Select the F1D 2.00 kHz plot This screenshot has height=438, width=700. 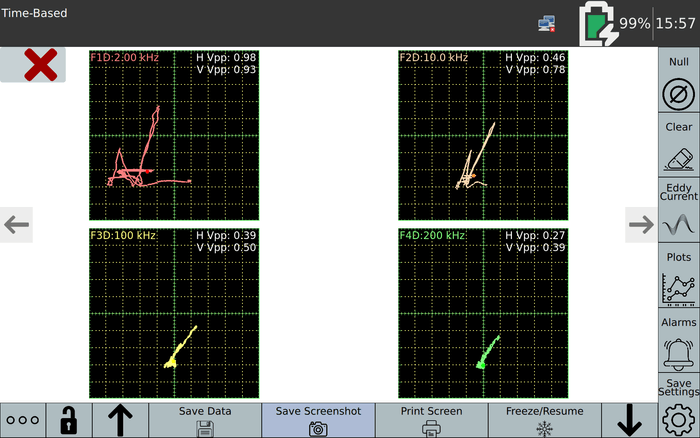174,135
